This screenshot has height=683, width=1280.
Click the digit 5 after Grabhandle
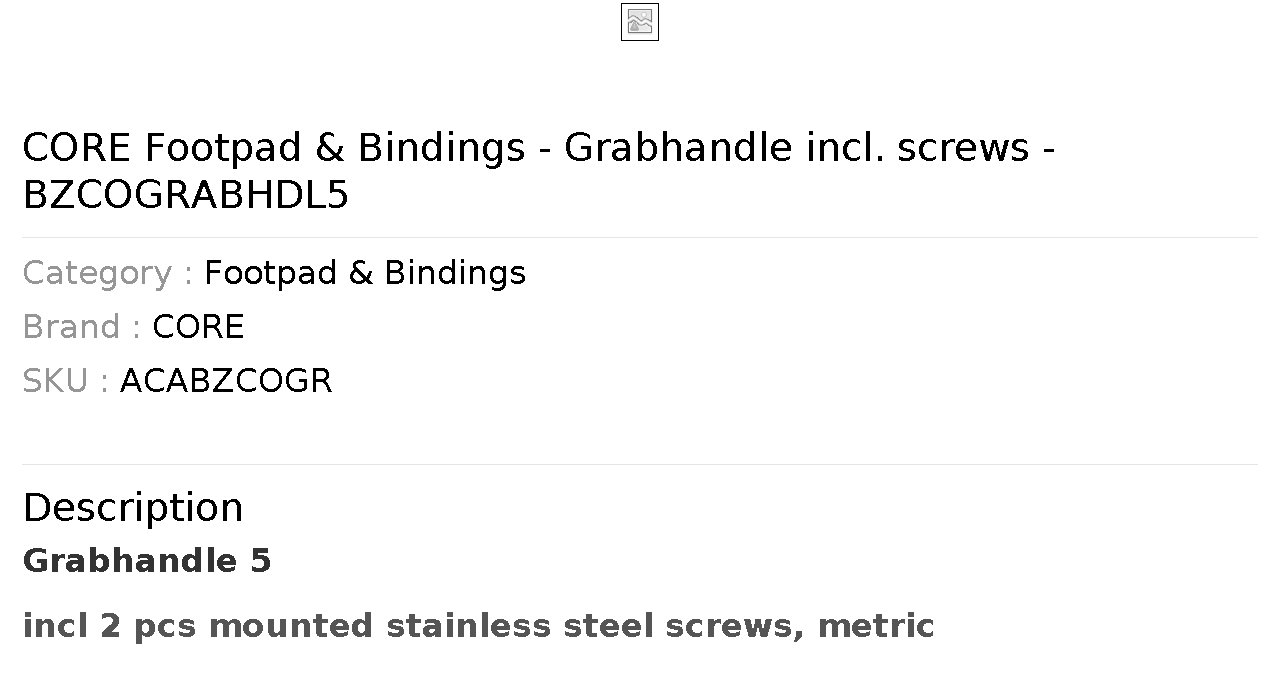[x=260, y=561]
